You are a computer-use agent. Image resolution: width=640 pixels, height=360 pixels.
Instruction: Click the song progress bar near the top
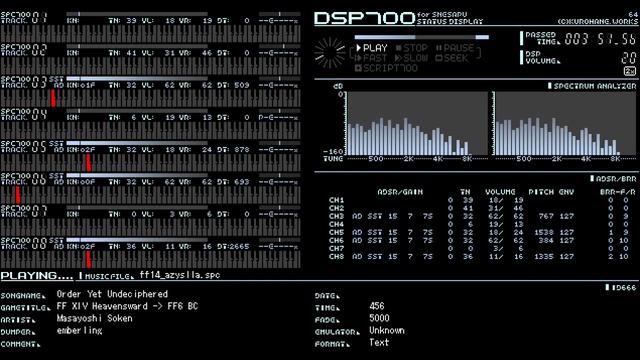point(422,37)
